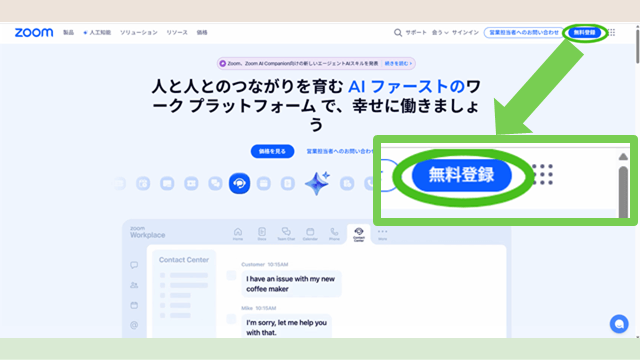Viewport: 640px width, 360px height.
Task: Select the team chat bubbles icon in carousel
Action: tap(215, 184)
